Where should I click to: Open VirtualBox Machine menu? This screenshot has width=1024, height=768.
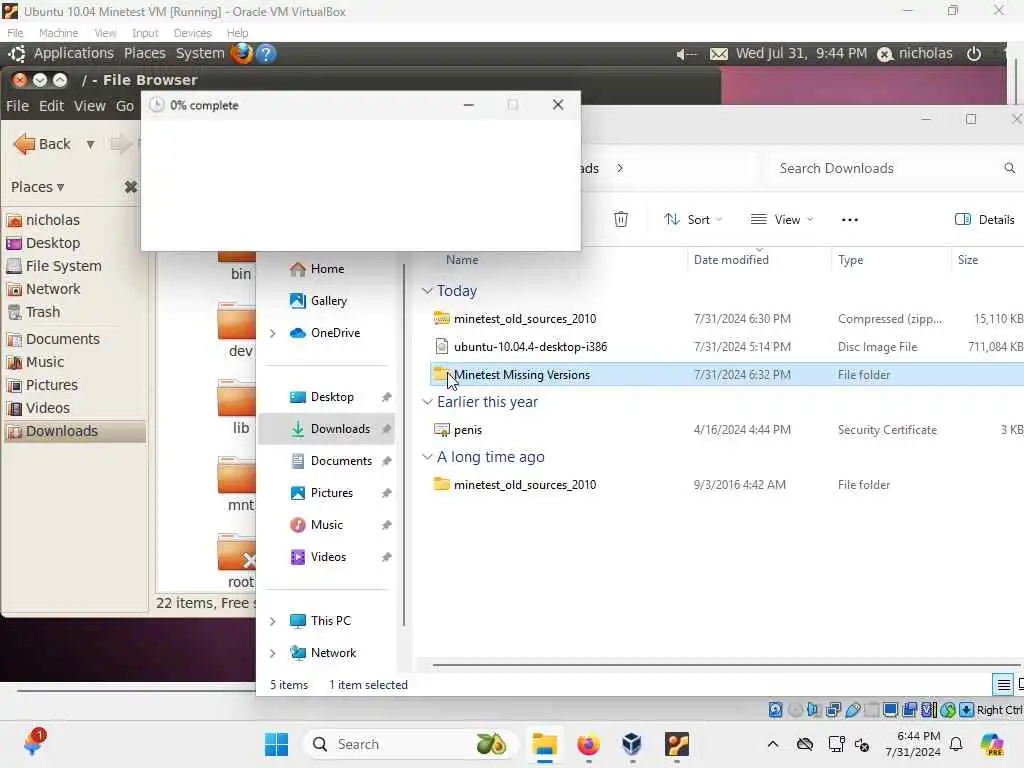coord(58,33)
